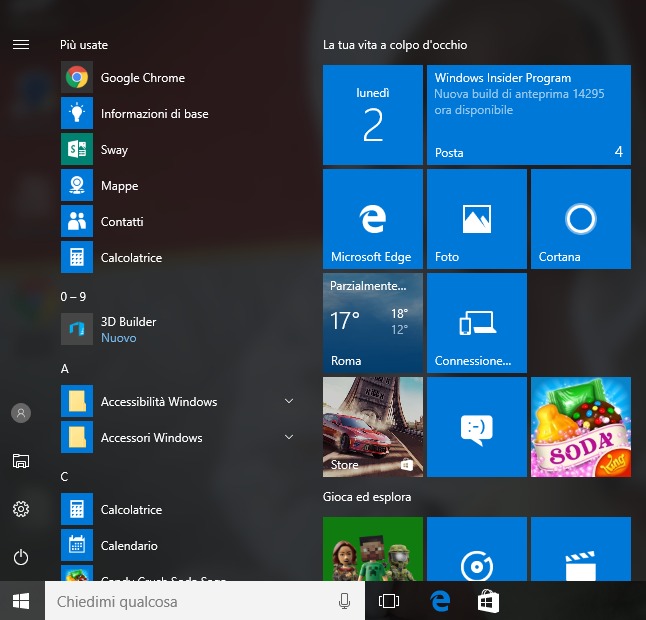This screenshot has height=620, width=646.
Task: Click the user account icon
Action: [21, 413]
